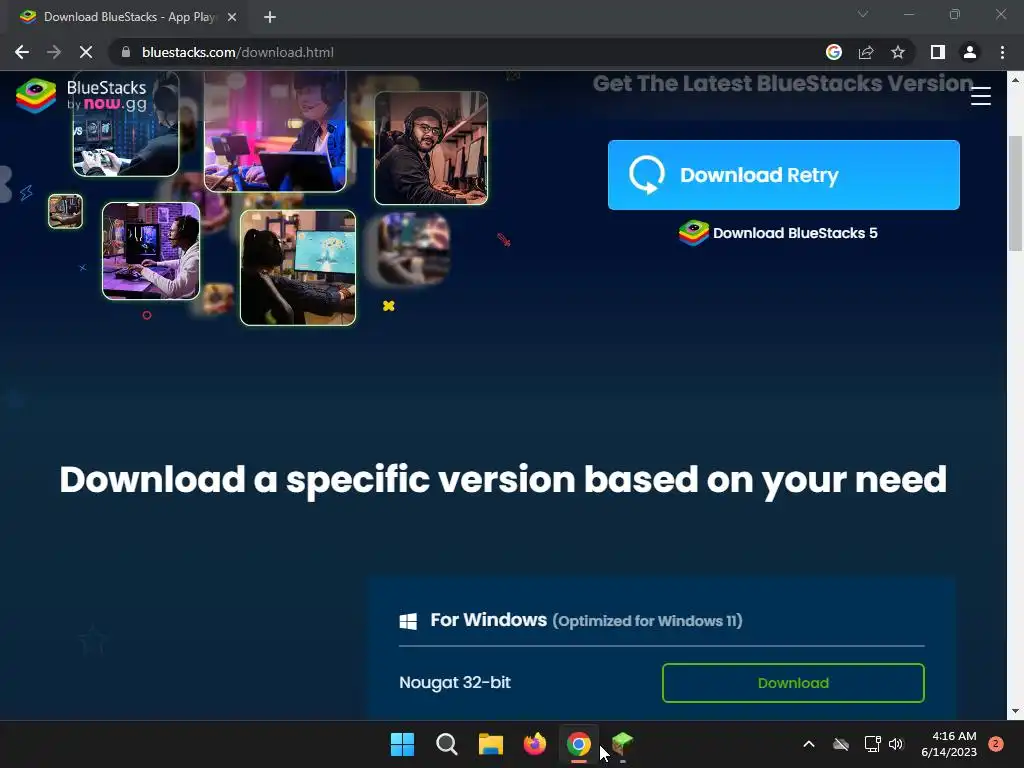This screenshot has height=768, width=1024.
Task: Show hidden system tray icons
Action: [x=808, y=744]
